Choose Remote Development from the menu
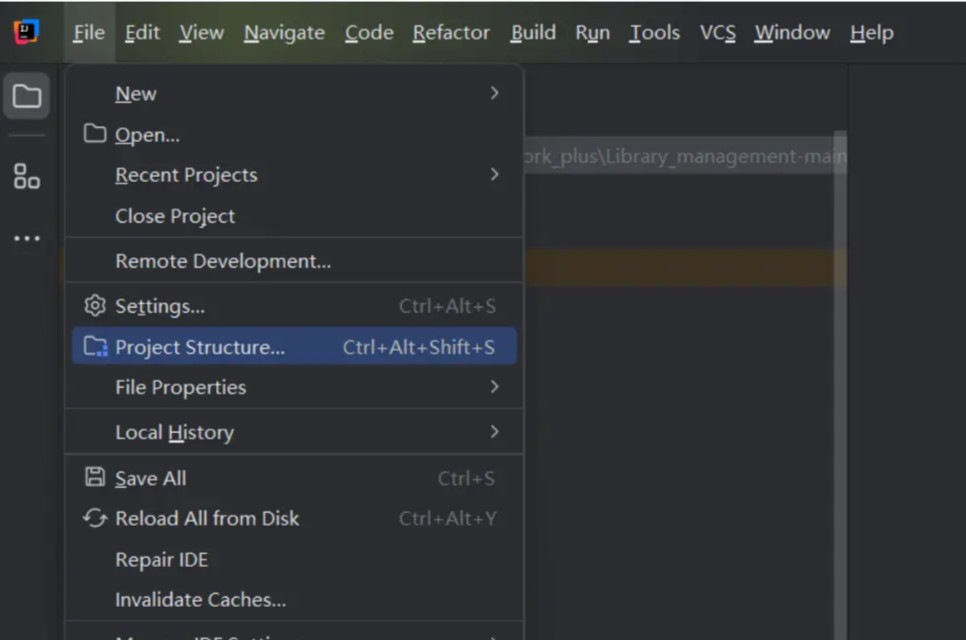The image size is (966, 640). pos(223,262)
